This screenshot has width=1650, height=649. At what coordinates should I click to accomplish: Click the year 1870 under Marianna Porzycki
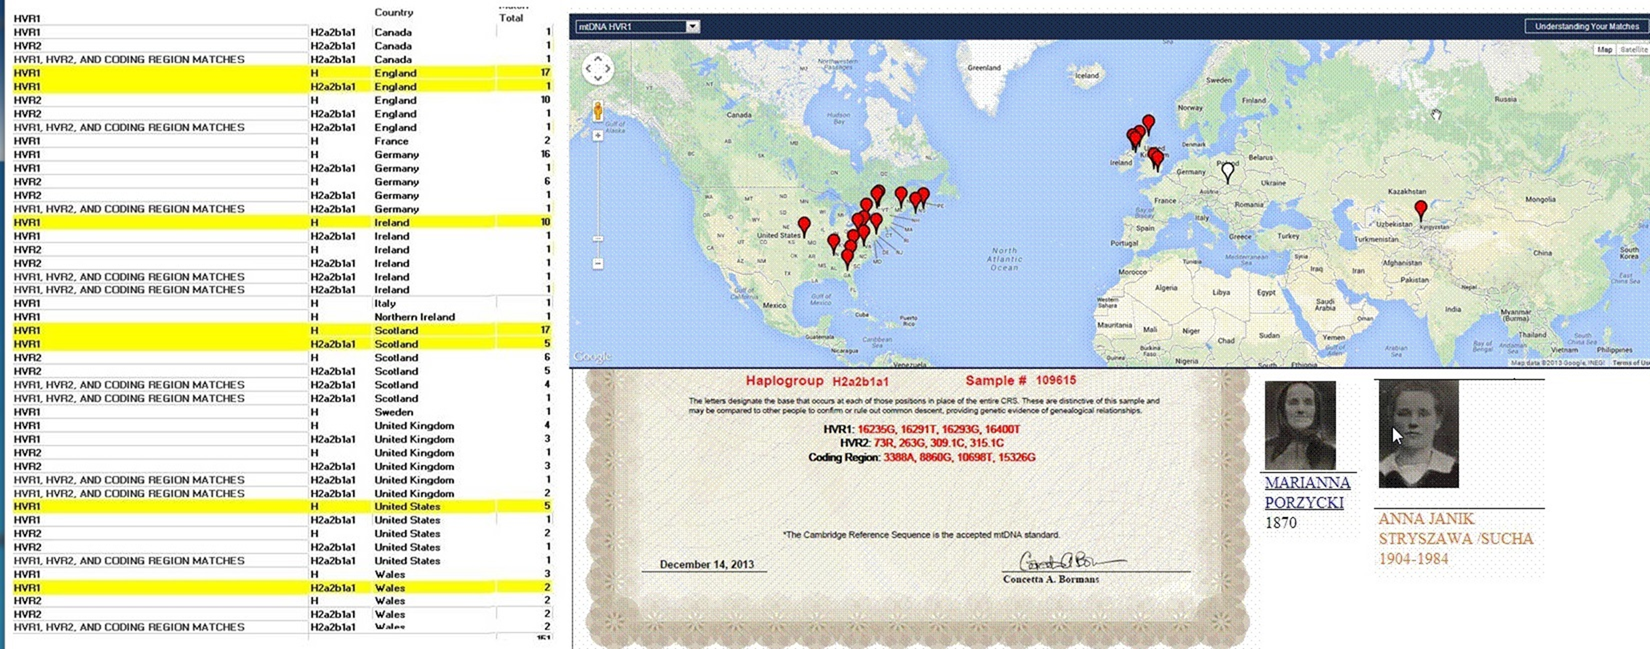[1280, 523]
